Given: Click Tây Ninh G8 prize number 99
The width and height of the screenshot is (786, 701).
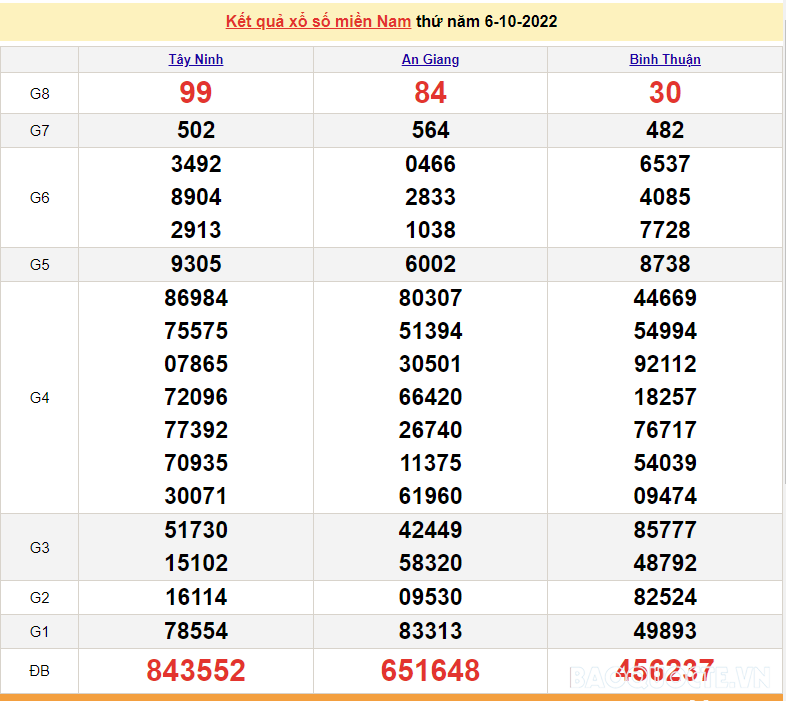Looking at the screenshot, I should pos(196,93).
